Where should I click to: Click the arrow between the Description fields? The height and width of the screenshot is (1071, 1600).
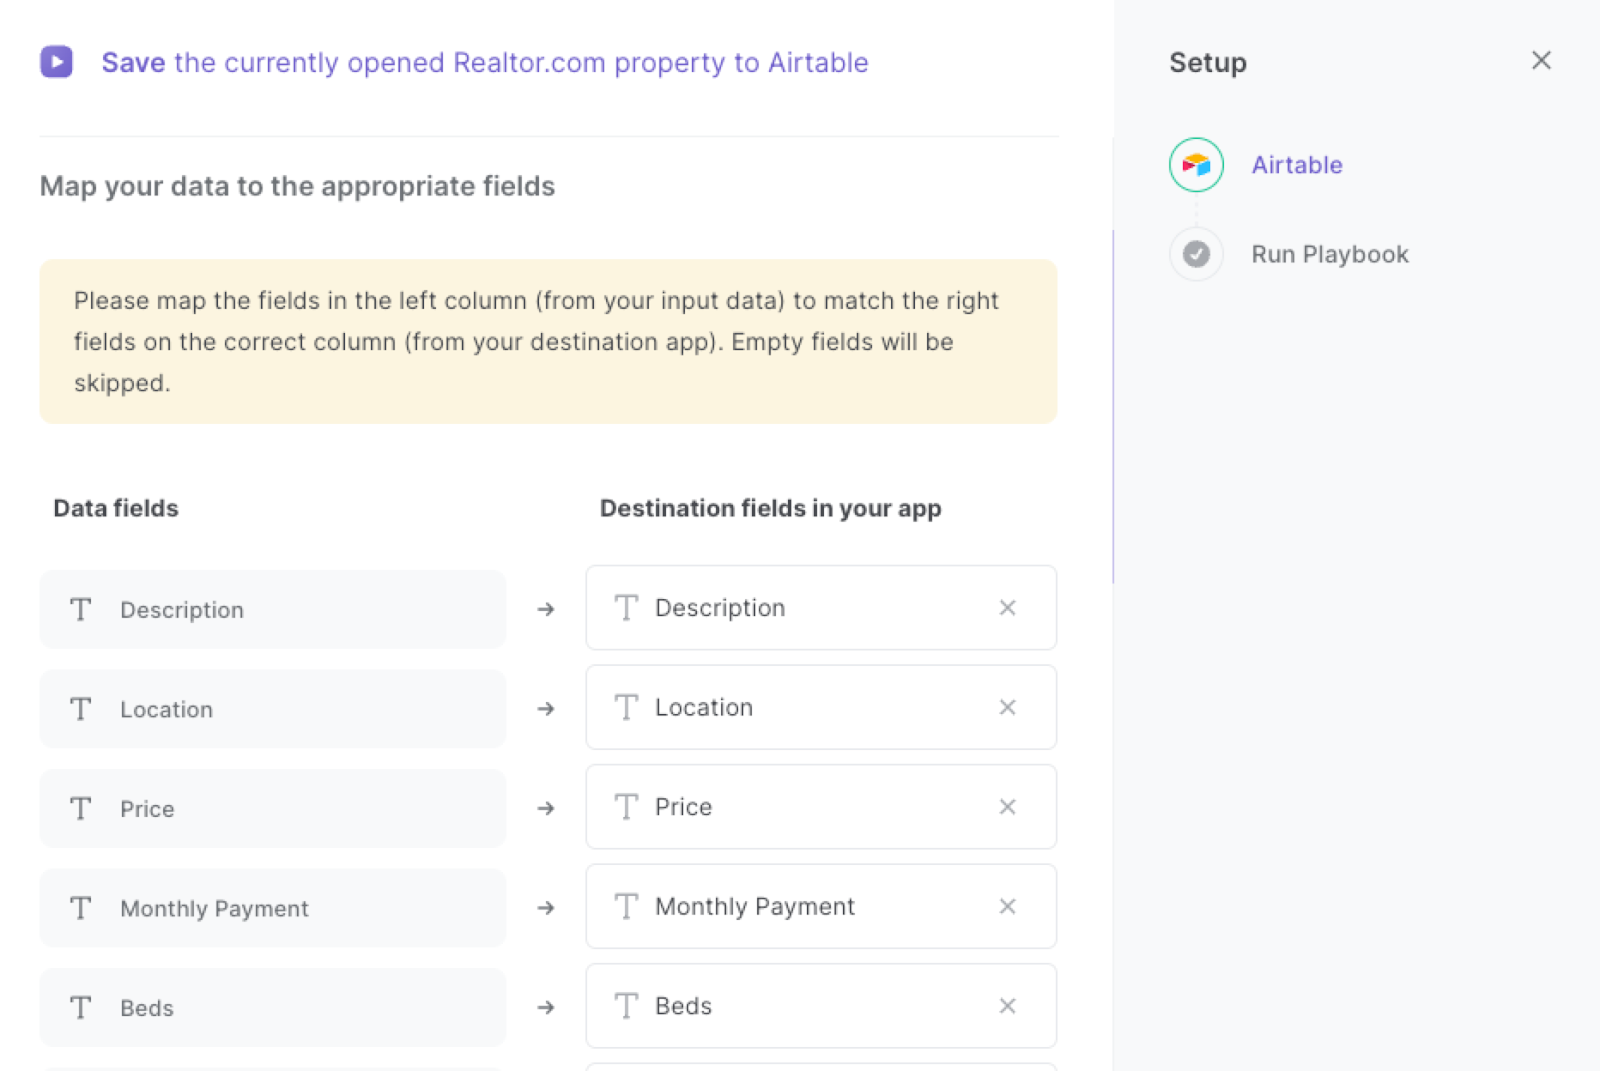point(546,609)
